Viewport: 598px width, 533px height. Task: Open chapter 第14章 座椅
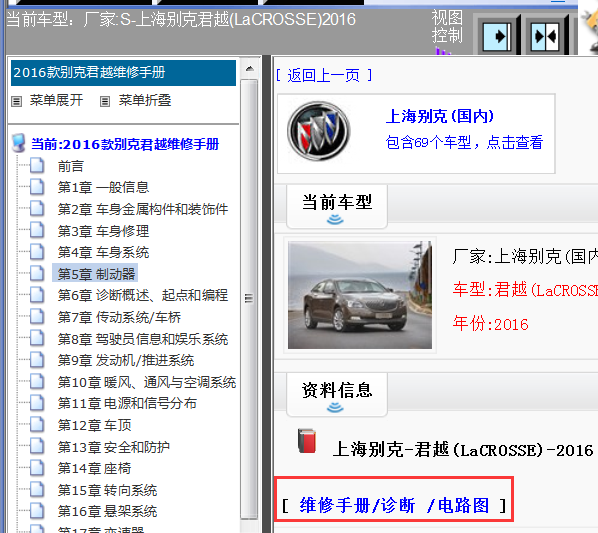95,468
